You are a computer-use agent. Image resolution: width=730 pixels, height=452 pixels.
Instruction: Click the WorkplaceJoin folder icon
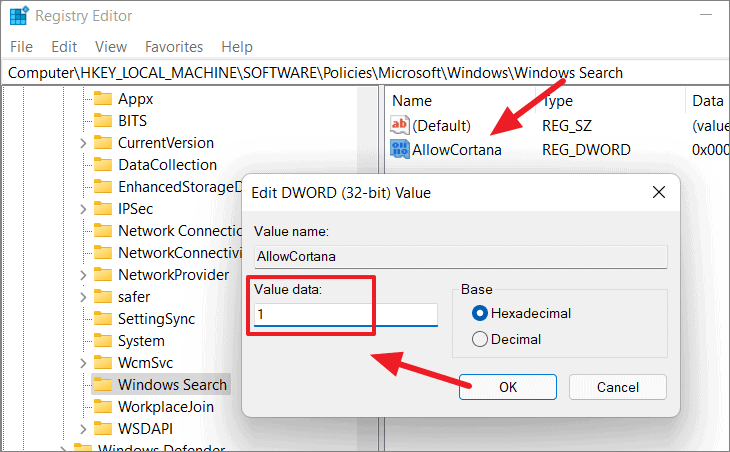[x=103, y=406]
